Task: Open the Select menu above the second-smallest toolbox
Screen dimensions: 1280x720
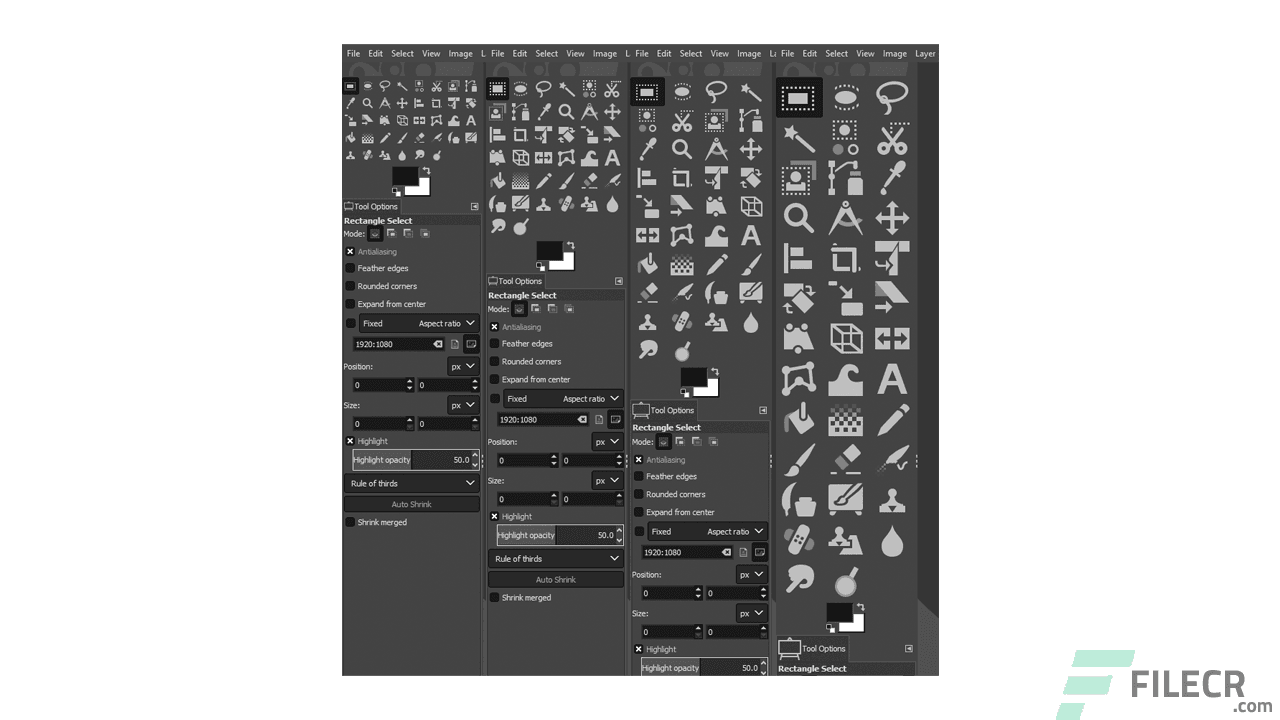Action: coord(547,54)
